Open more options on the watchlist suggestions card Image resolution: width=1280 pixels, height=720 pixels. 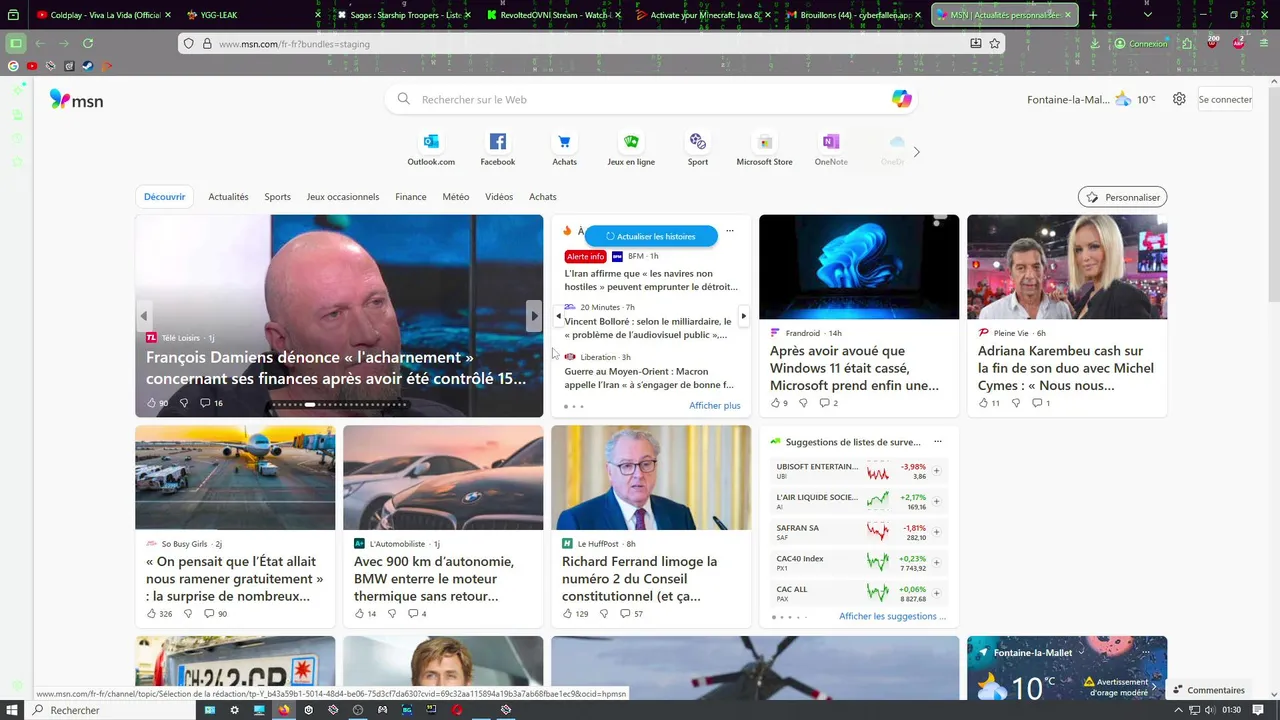pos(937,442)
